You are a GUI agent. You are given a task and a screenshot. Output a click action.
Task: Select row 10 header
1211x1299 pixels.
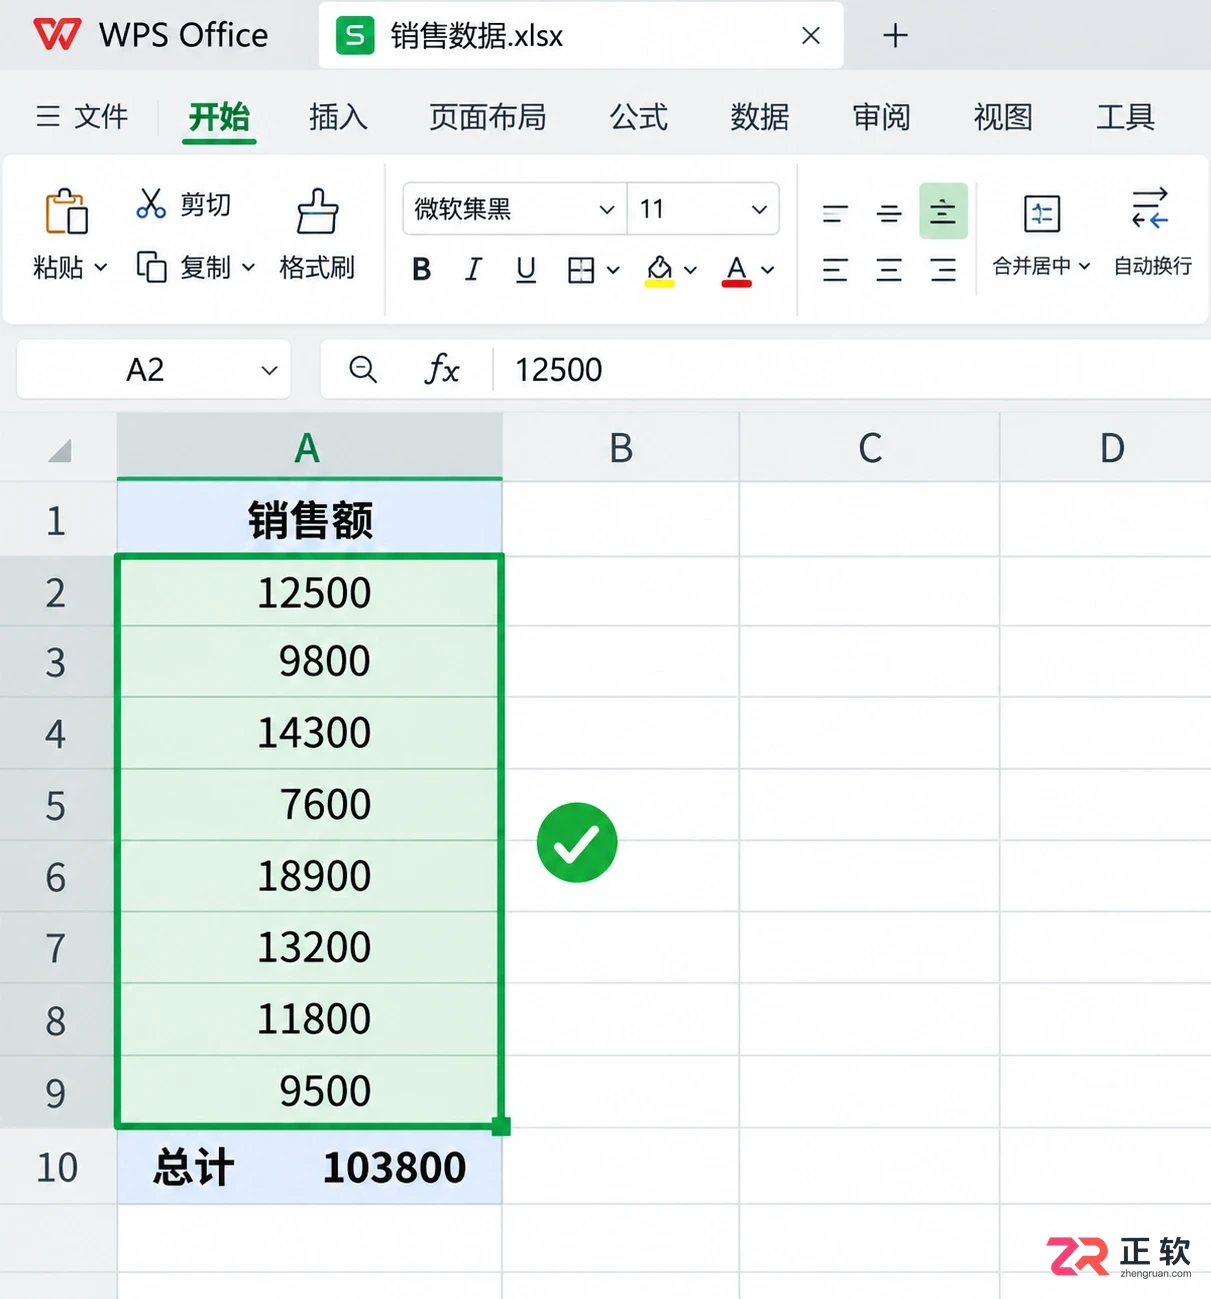(57, 1167)
